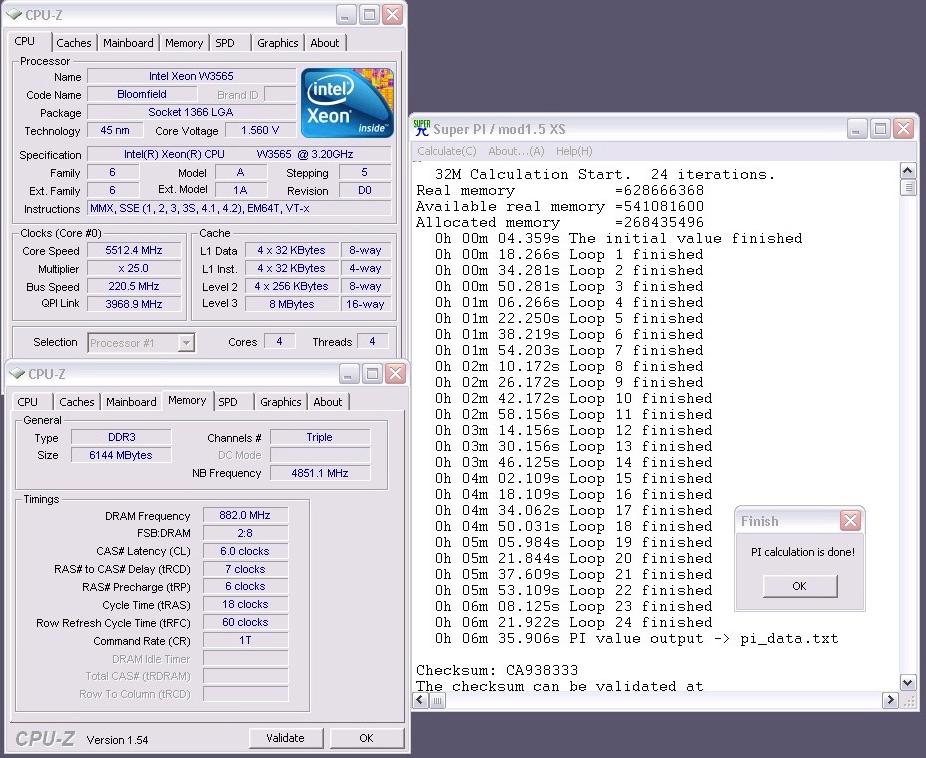Click the Super PI horizontal scrollbar thumb
This screenshot has height=758, width=926.
(x=437, y=701)
